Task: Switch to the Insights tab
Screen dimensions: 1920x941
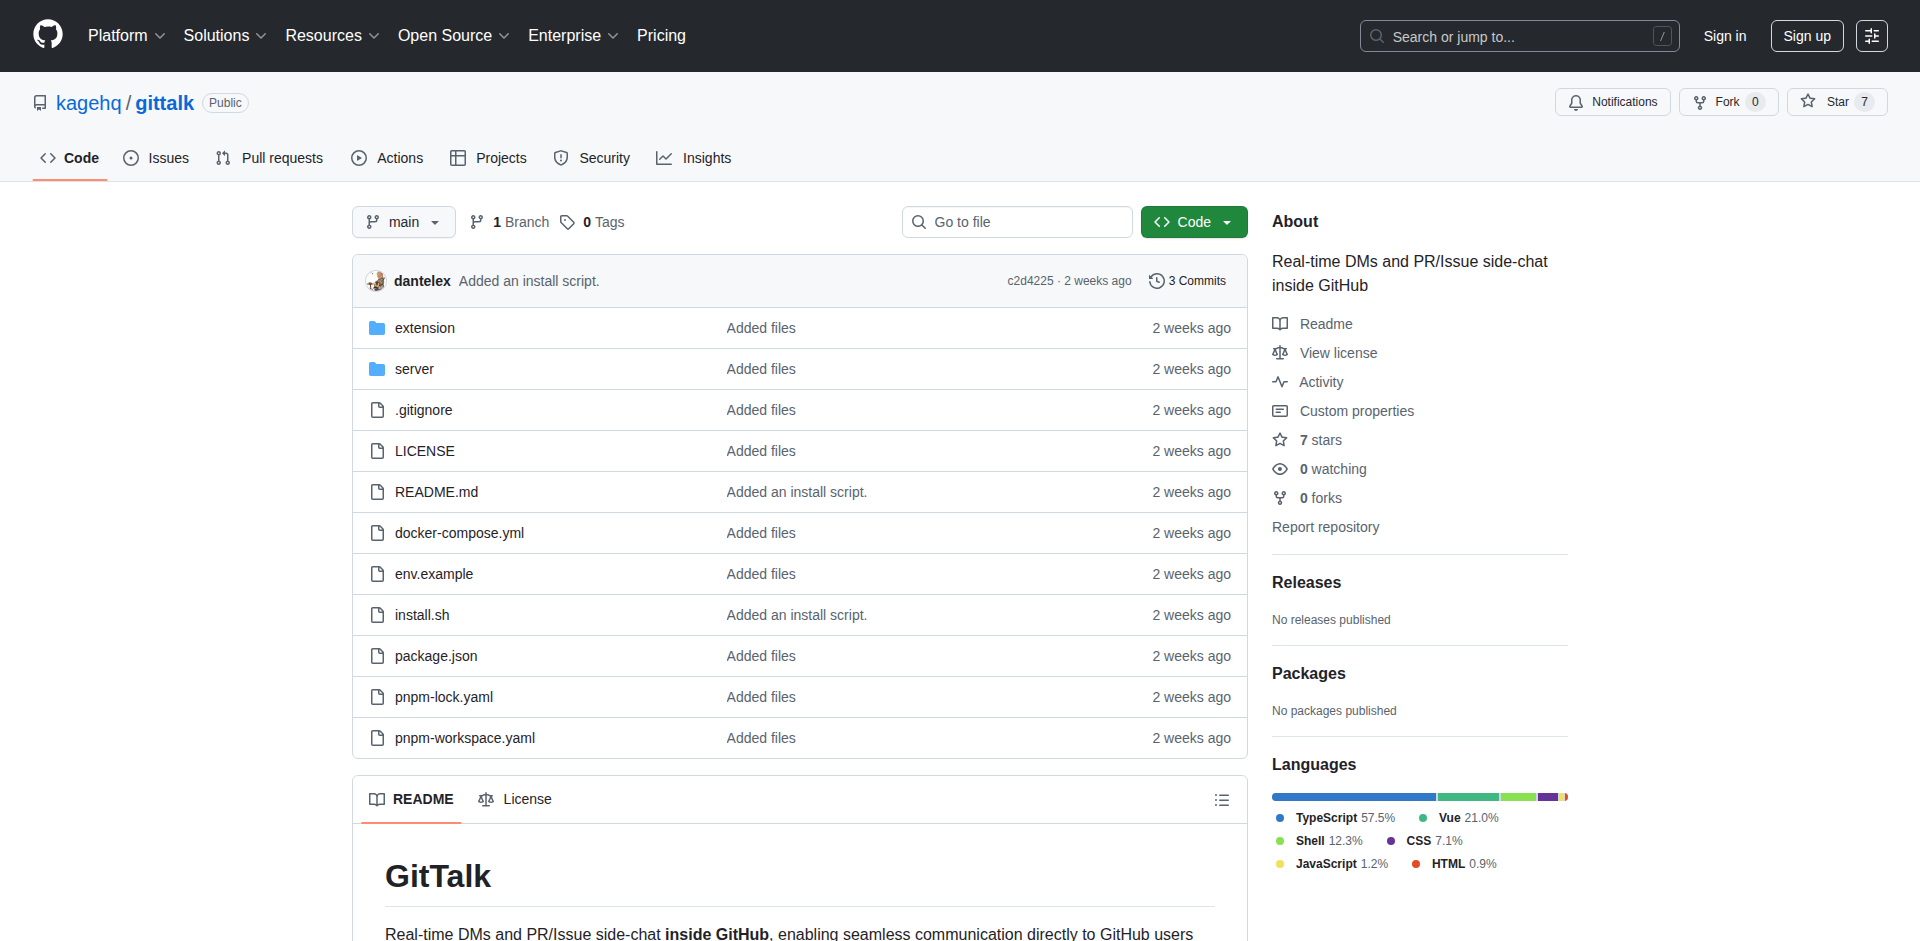Action: tap(693, 158)
